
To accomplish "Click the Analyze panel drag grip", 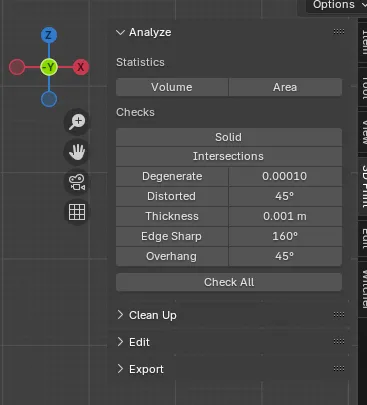I will tap(339, 32).
